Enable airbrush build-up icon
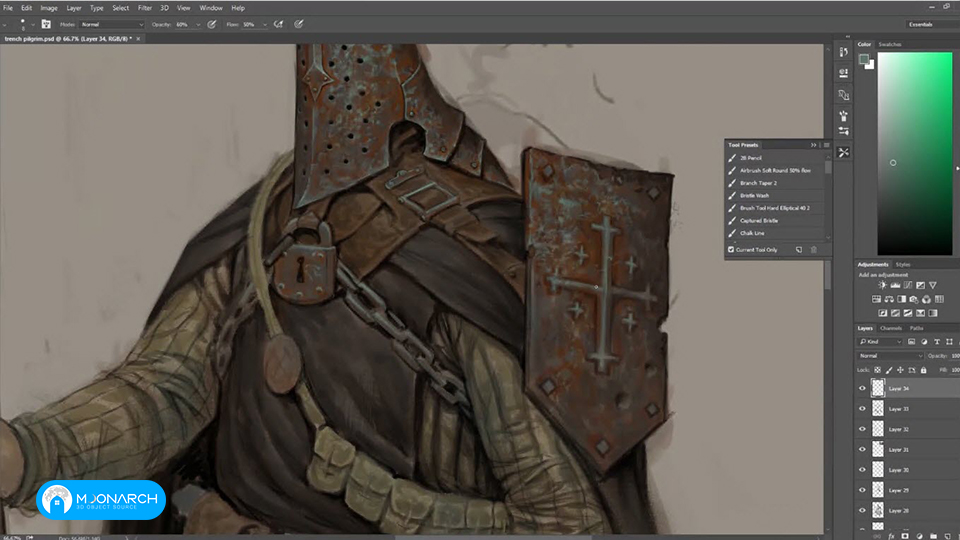Screen dimensions: 960x540 pyautogui.click(x=279, y=24)
